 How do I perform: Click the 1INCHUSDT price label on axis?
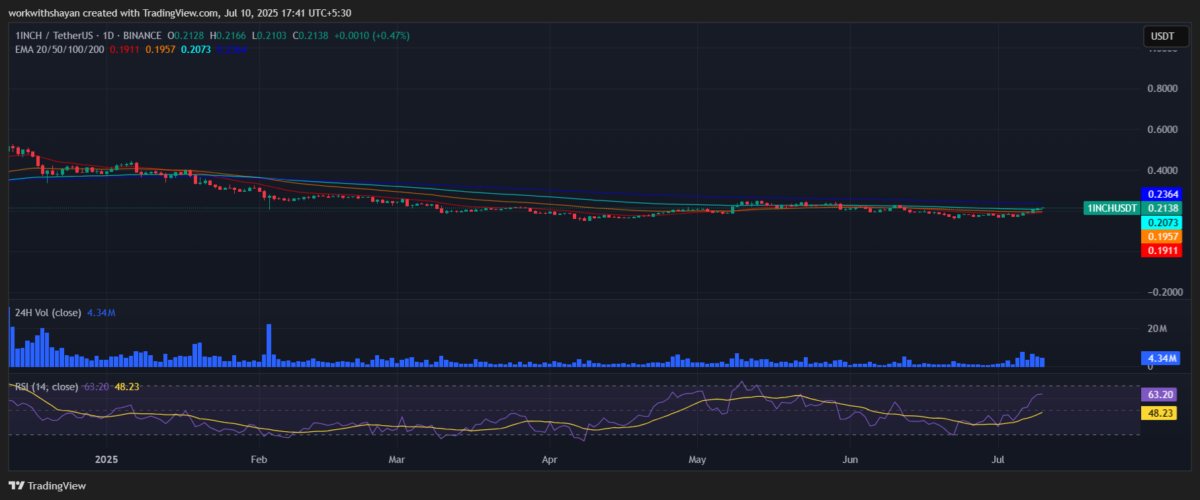[1112, 208]
